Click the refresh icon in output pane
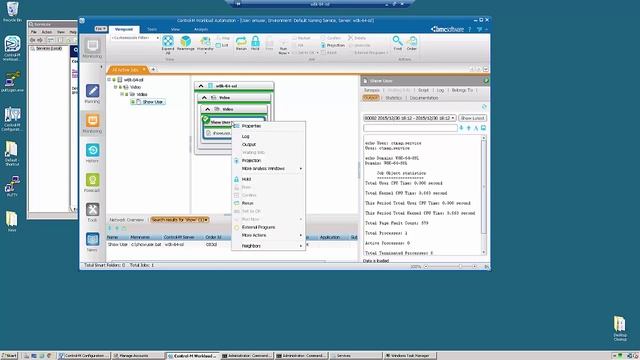Viewport: 640px width, 360px height. pyautogui.click(x=484, y=107)
